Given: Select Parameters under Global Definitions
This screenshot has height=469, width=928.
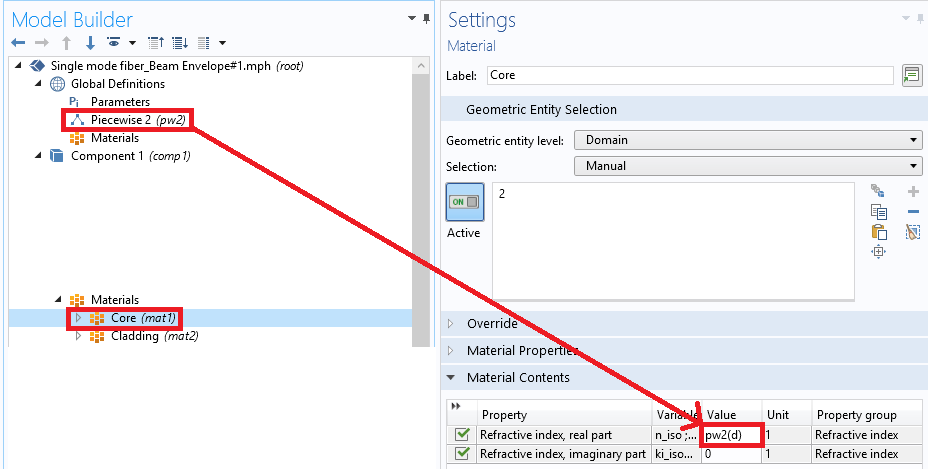Looking at the screenshot, I should [x=120, y=102].
